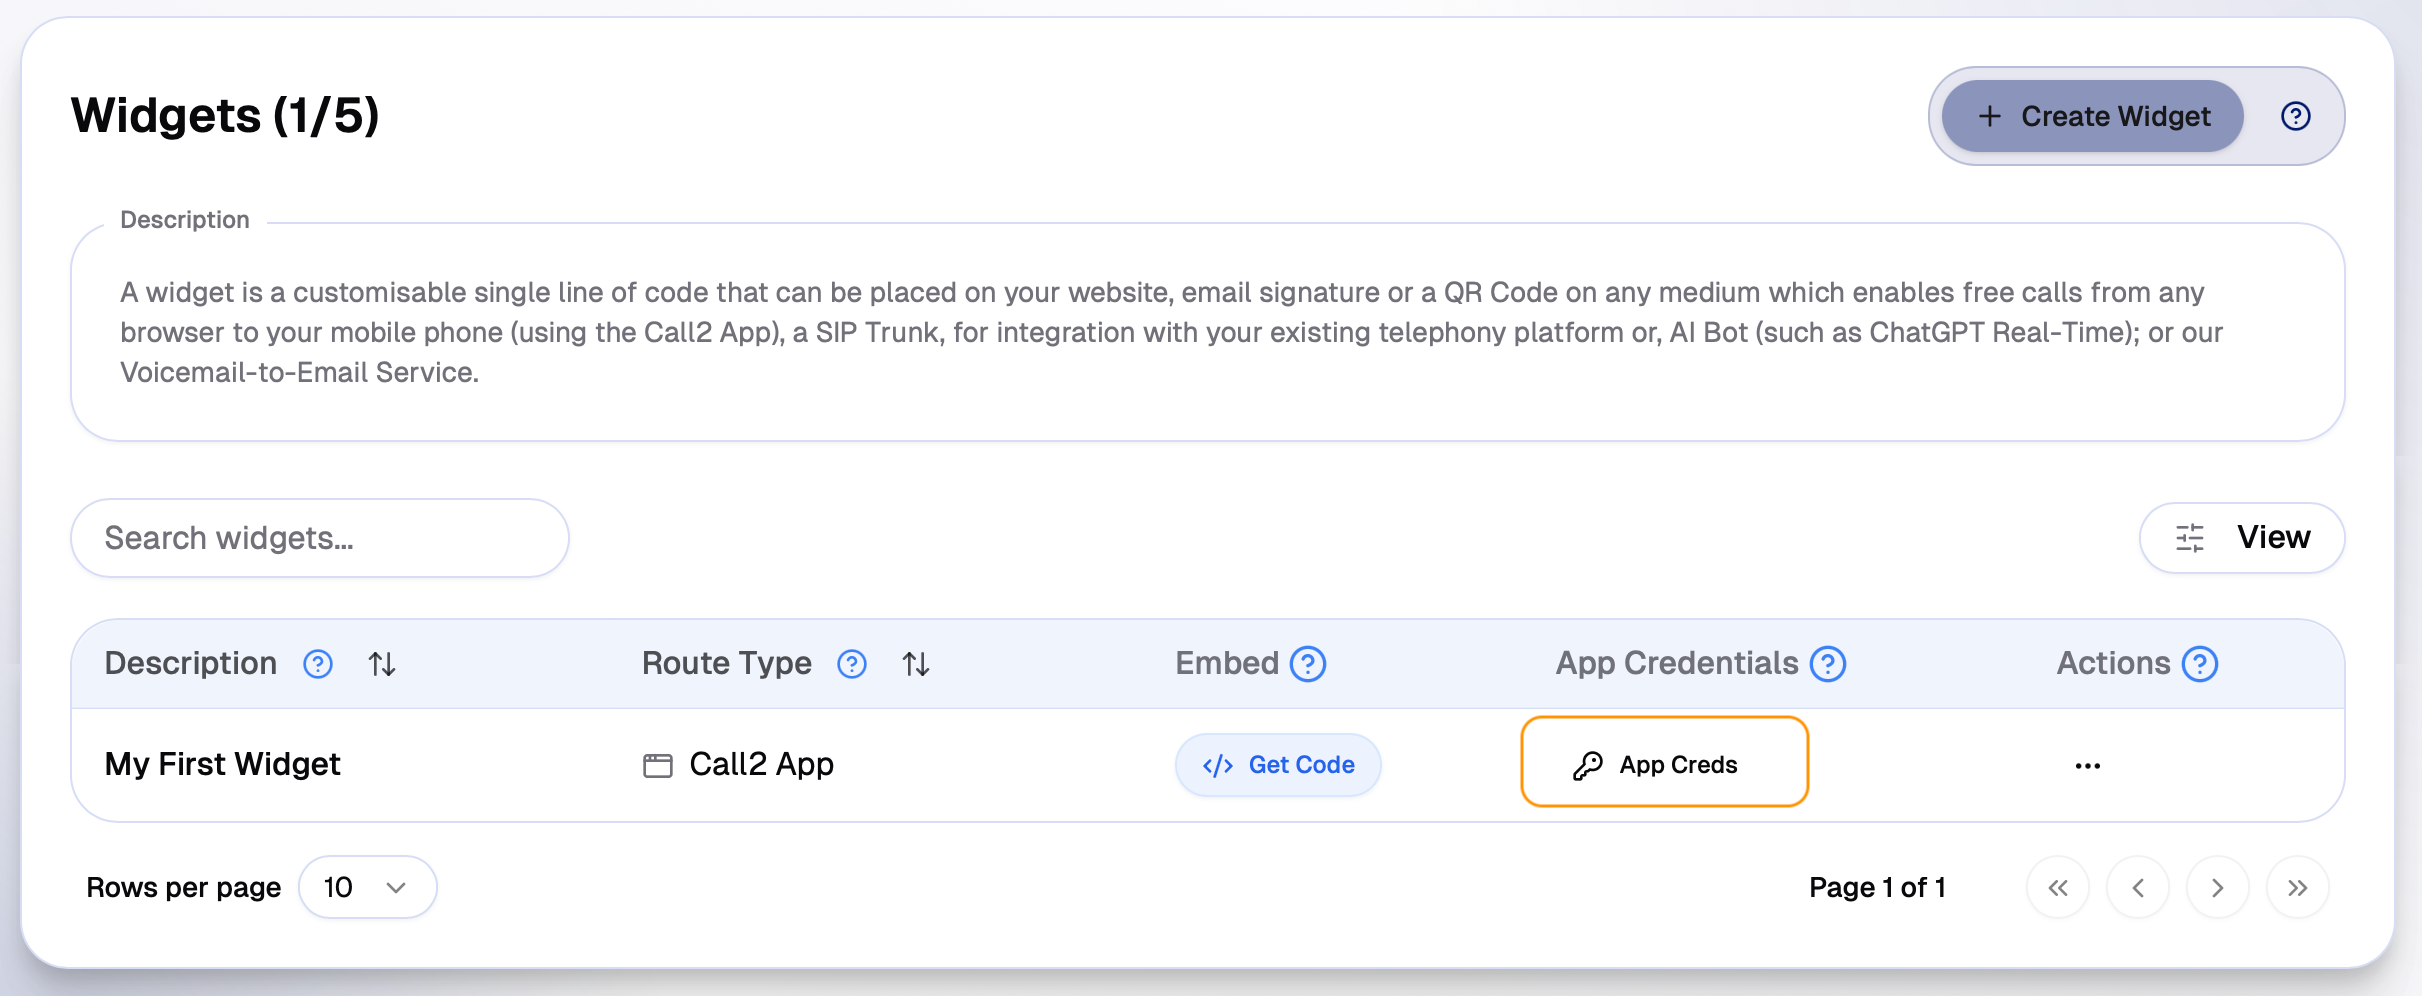Go to the previous page
2422x996 pixels.
pos(2137,887)
